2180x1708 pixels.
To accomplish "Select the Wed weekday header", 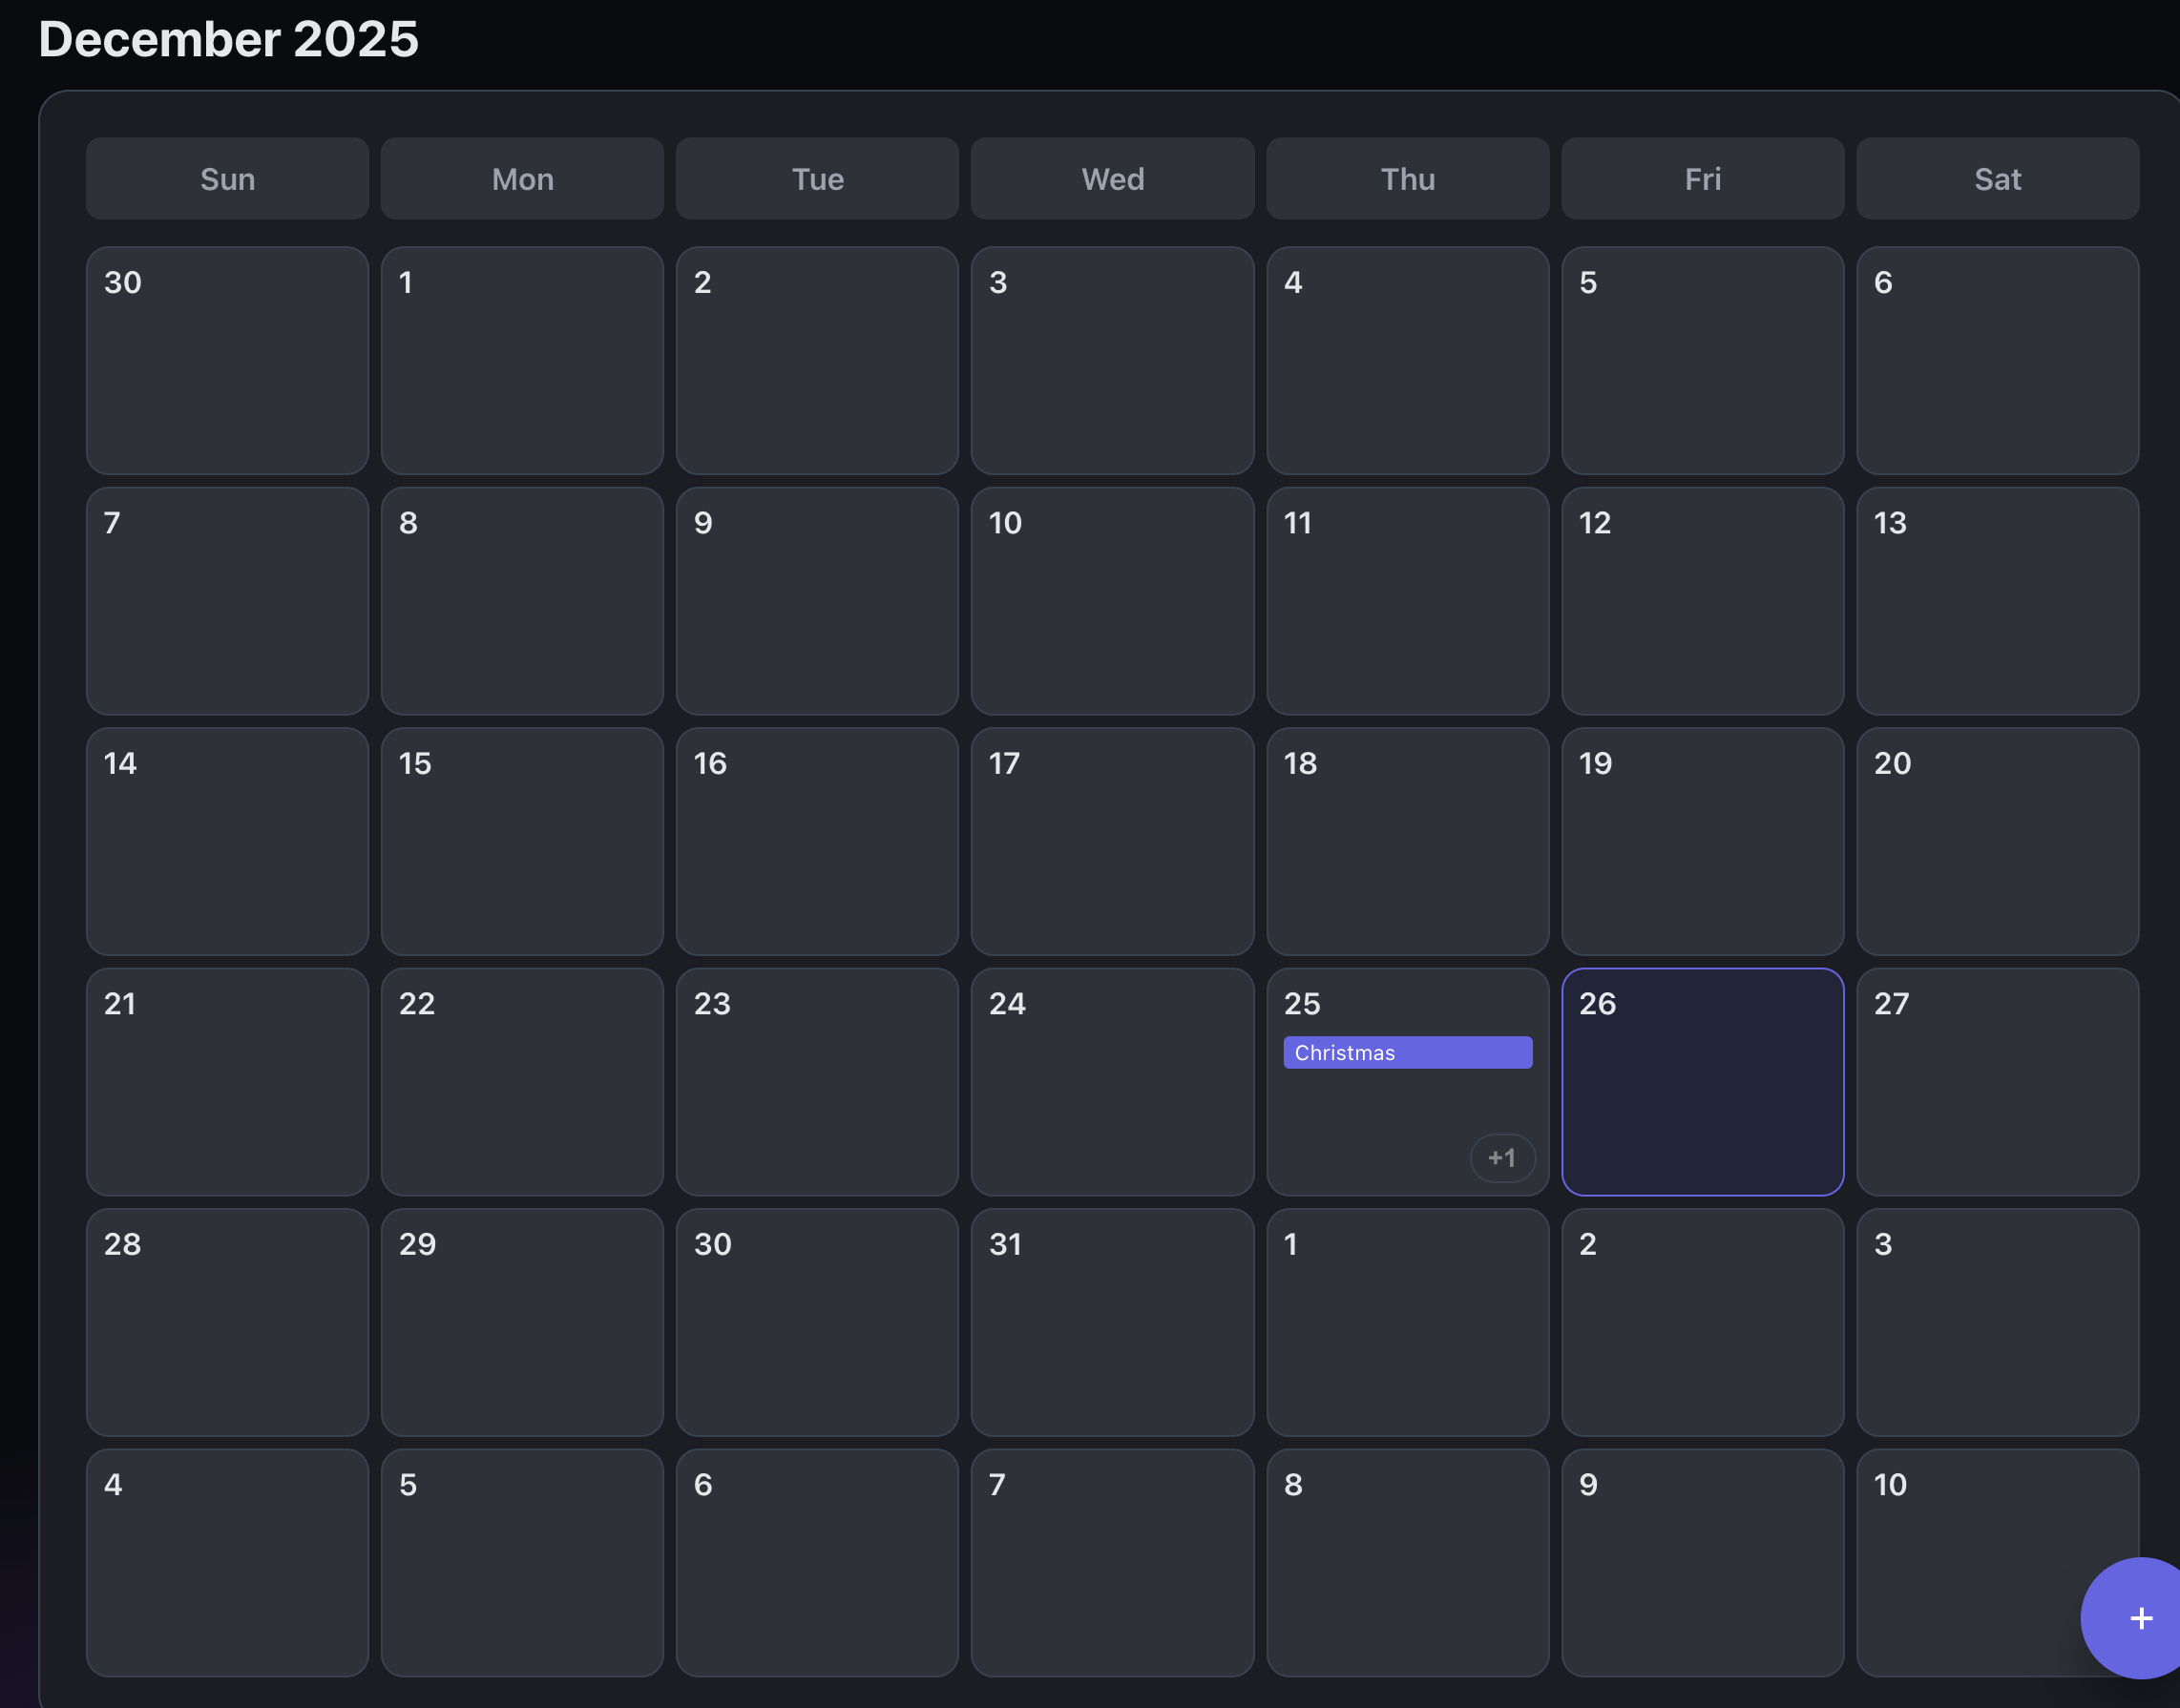I will tap(1112, 179).
